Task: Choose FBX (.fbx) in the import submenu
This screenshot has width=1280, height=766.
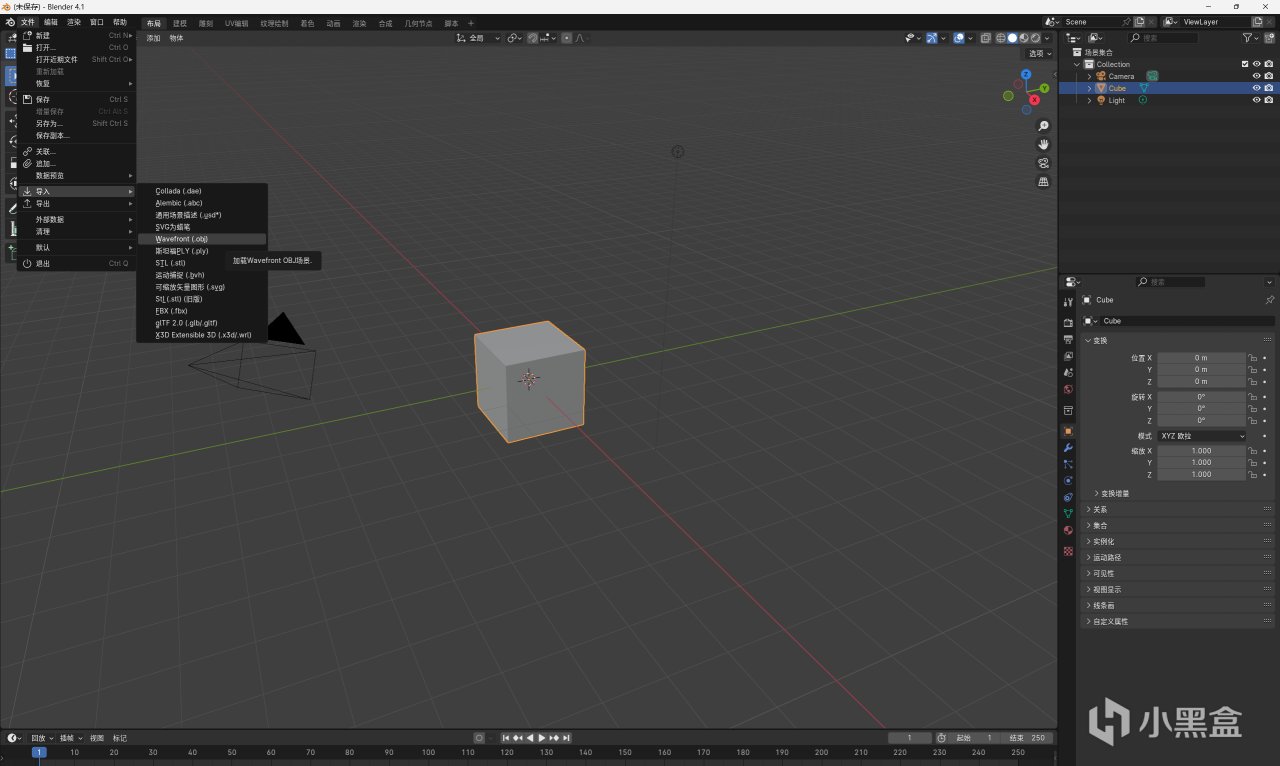Action: [x=202, y=311]
